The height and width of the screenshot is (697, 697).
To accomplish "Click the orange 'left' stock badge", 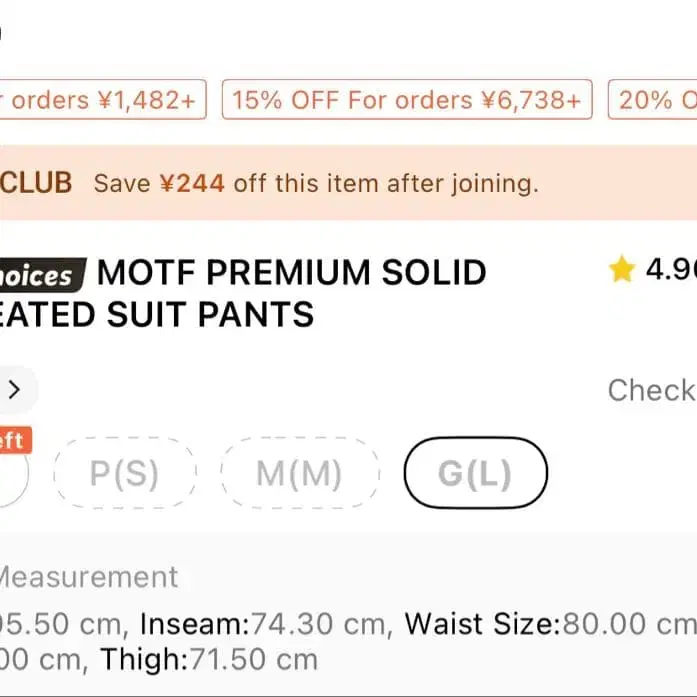I will click(13, 441).
